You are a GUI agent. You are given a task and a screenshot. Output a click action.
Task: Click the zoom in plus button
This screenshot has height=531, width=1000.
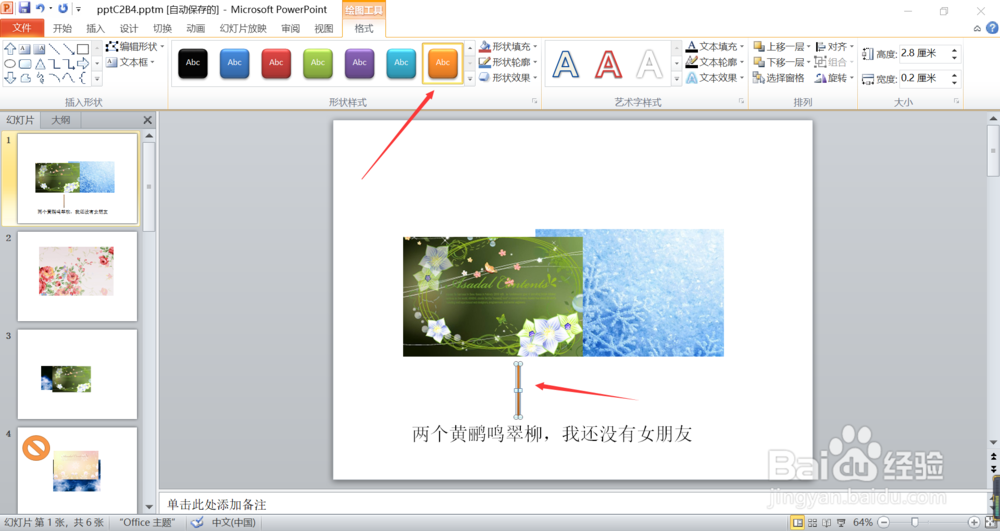974,523
